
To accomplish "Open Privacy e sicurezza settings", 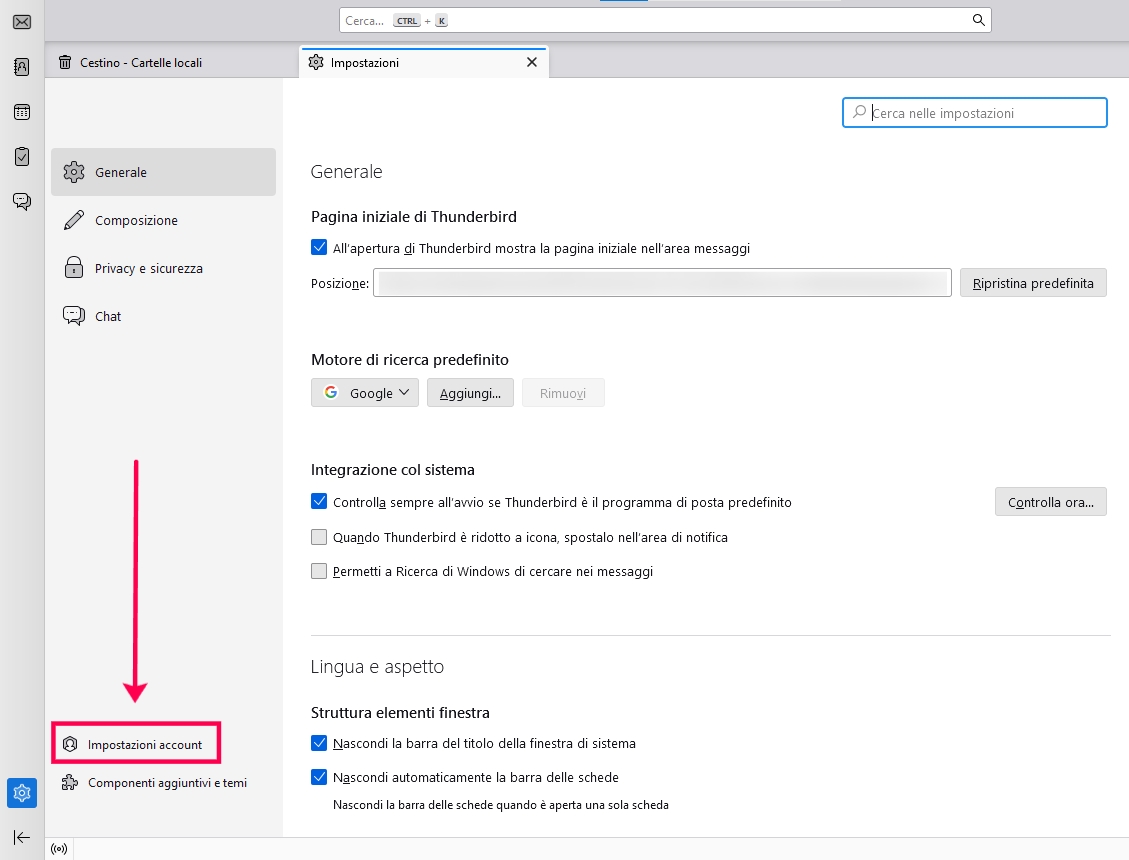I will [163, 268].
